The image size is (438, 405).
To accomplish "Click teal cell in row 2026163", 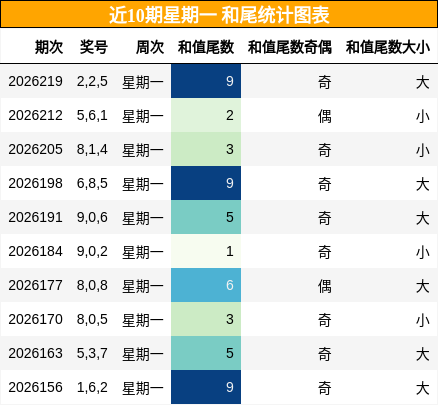I will click(206, 353).
